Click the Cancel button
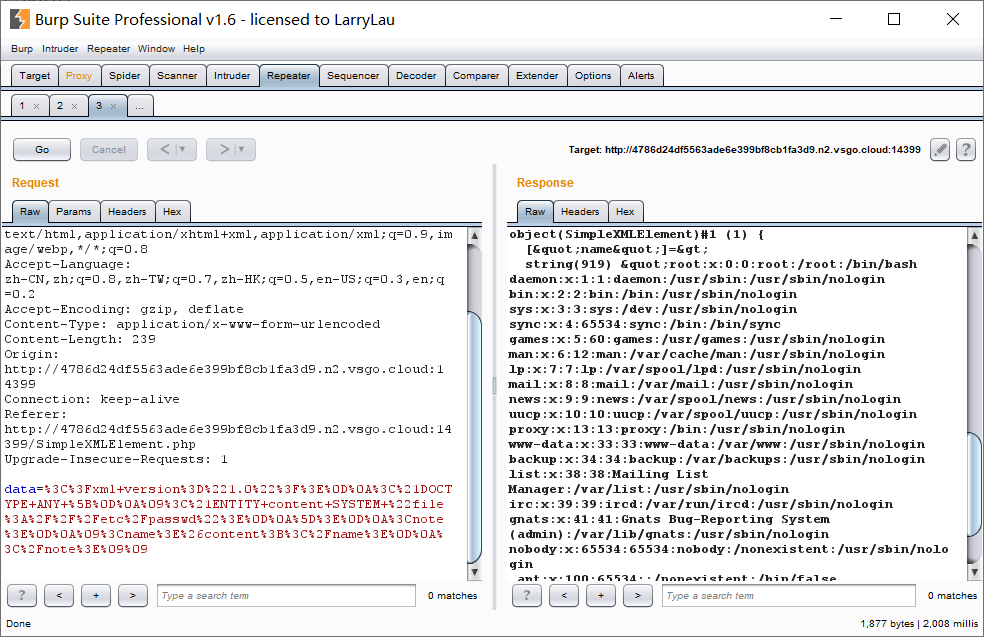 (109, 149)
